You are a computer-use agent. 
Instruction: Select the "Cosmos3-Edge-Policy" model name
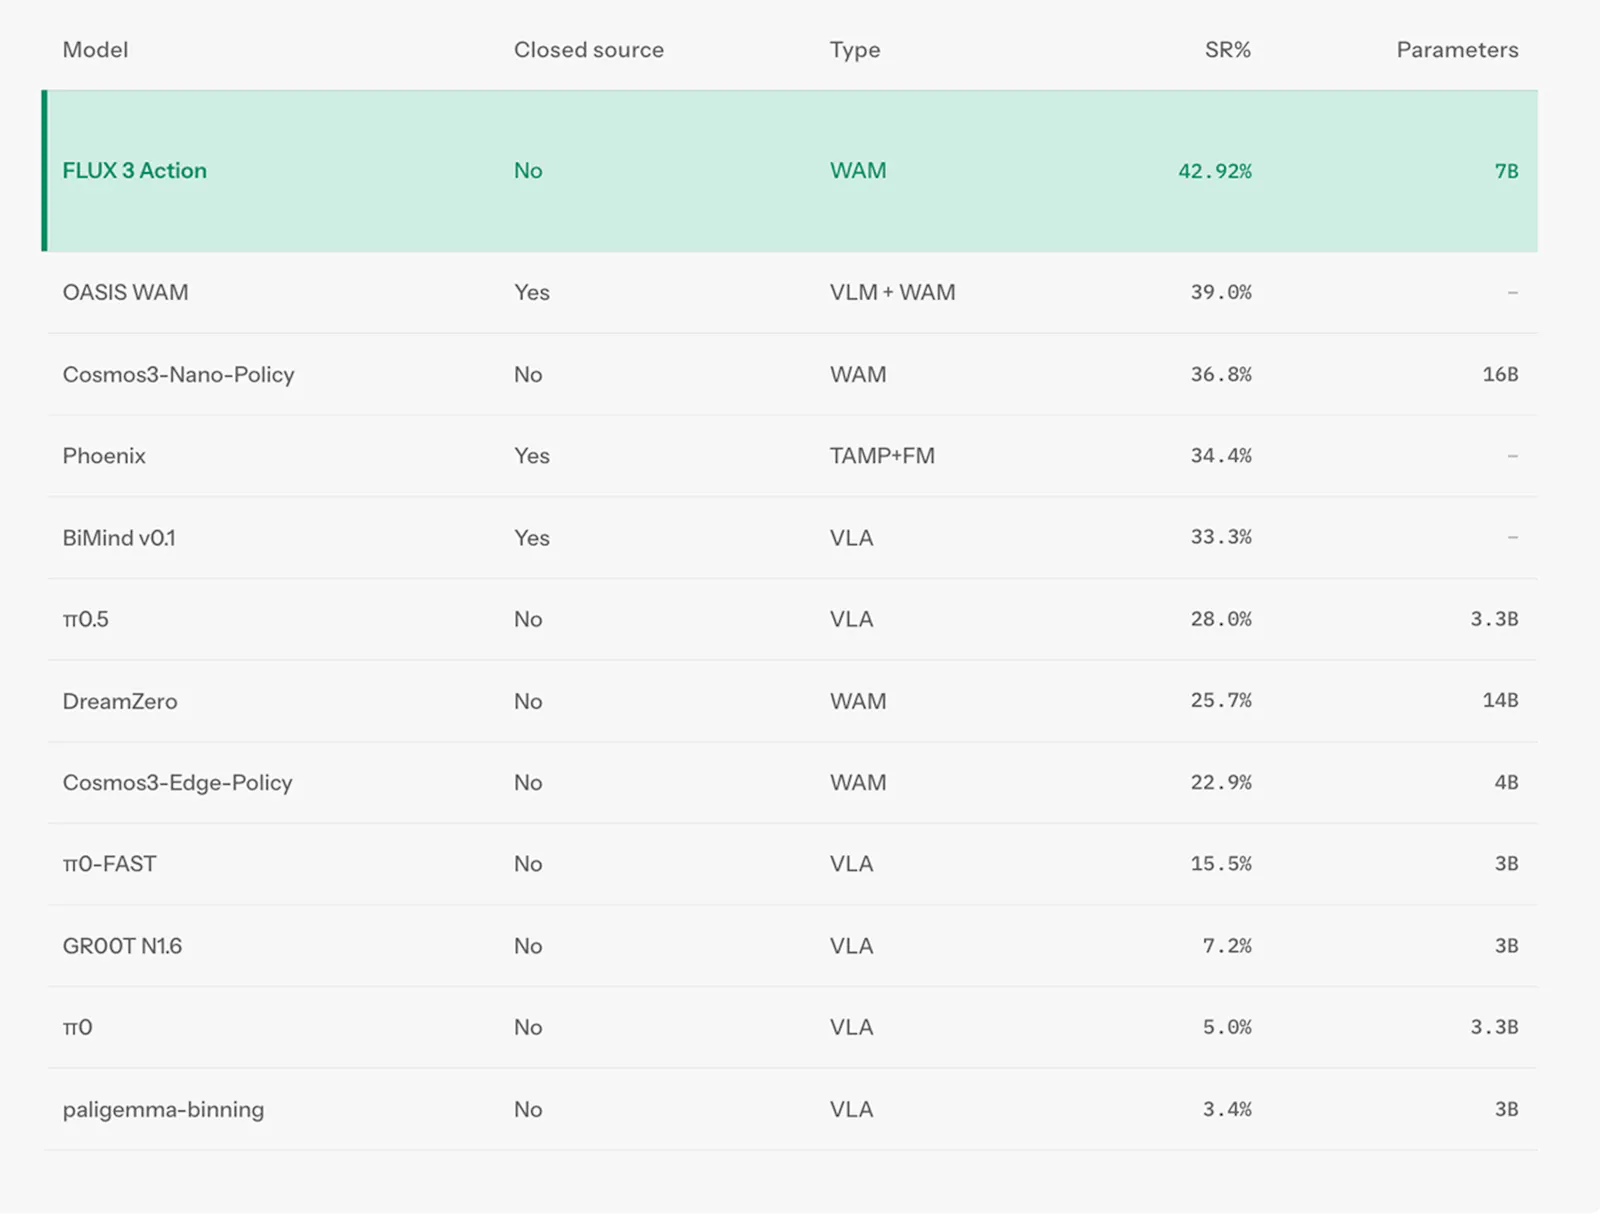[178, 783]
